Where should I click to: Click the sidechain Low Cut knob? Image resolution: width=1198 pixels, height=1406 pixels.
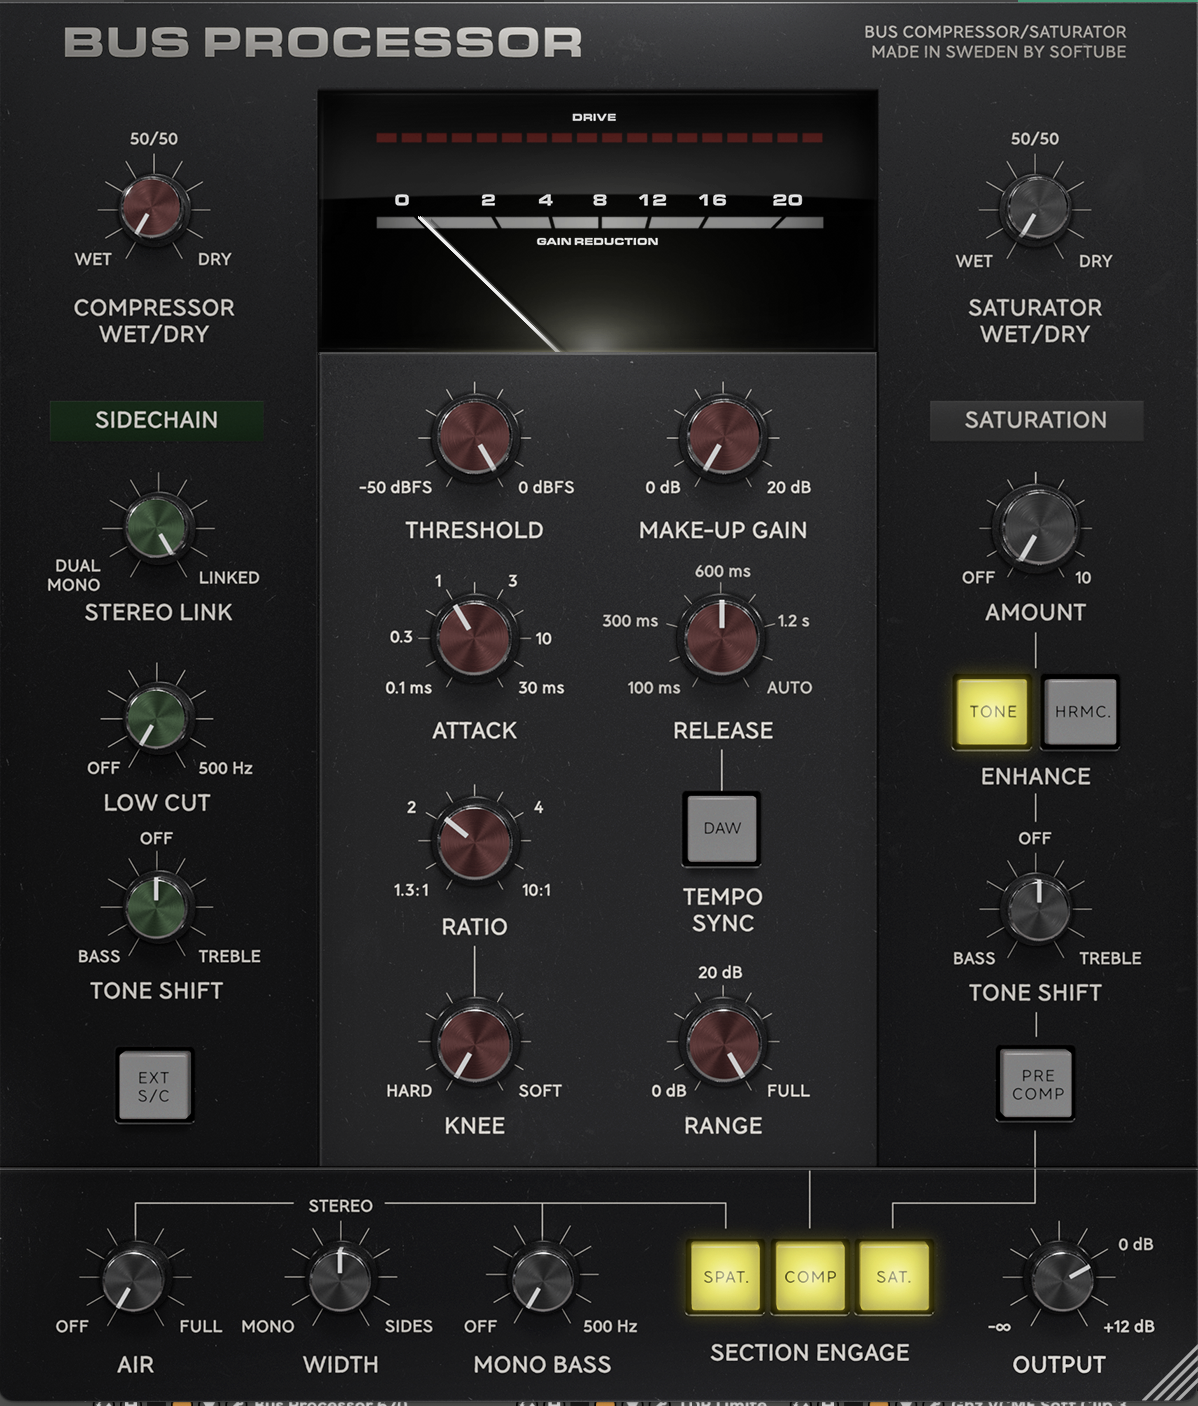(157, 717)
